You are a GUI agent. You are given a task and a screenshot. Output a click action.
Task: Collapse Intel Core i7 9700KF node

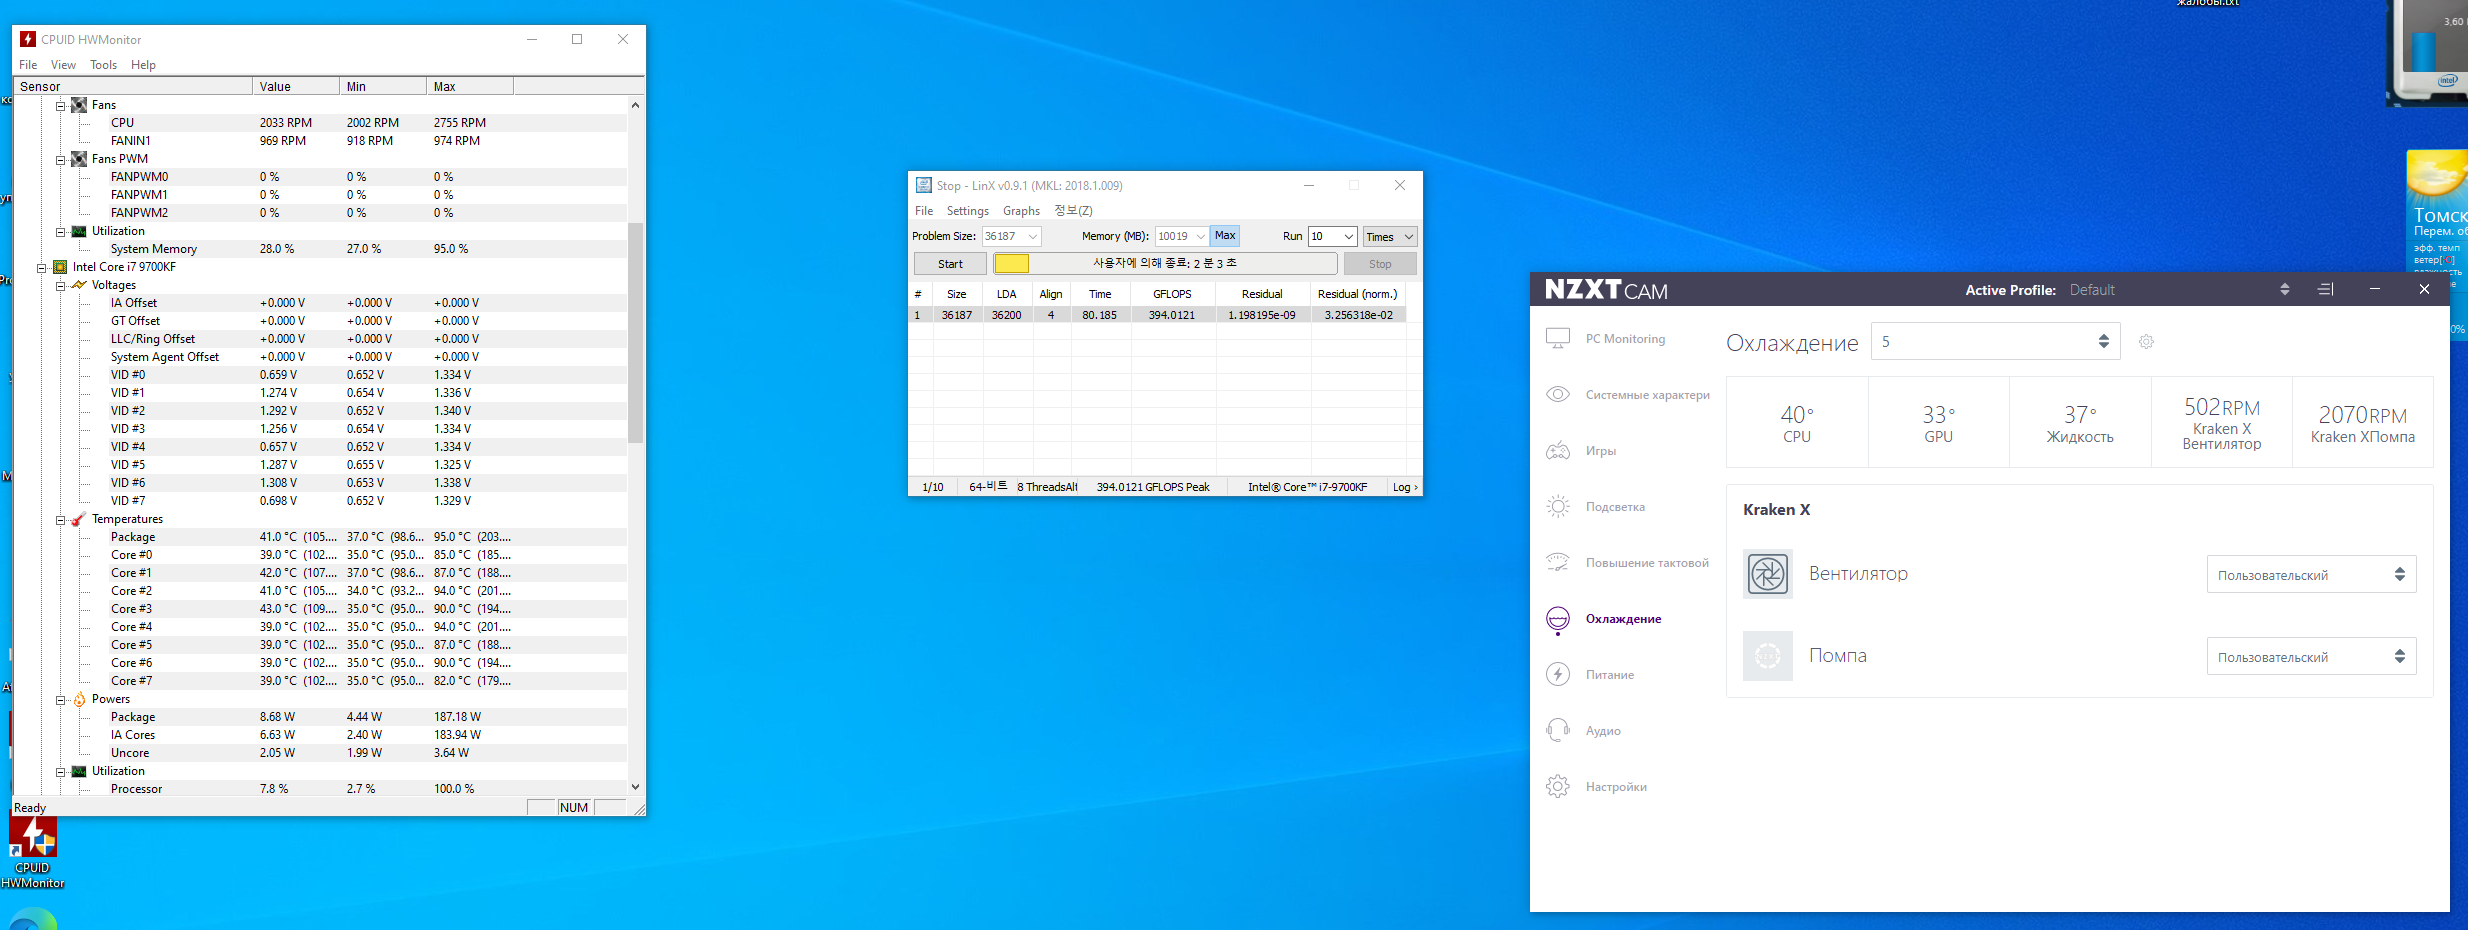pyautogui.click(x=42, y=267)
